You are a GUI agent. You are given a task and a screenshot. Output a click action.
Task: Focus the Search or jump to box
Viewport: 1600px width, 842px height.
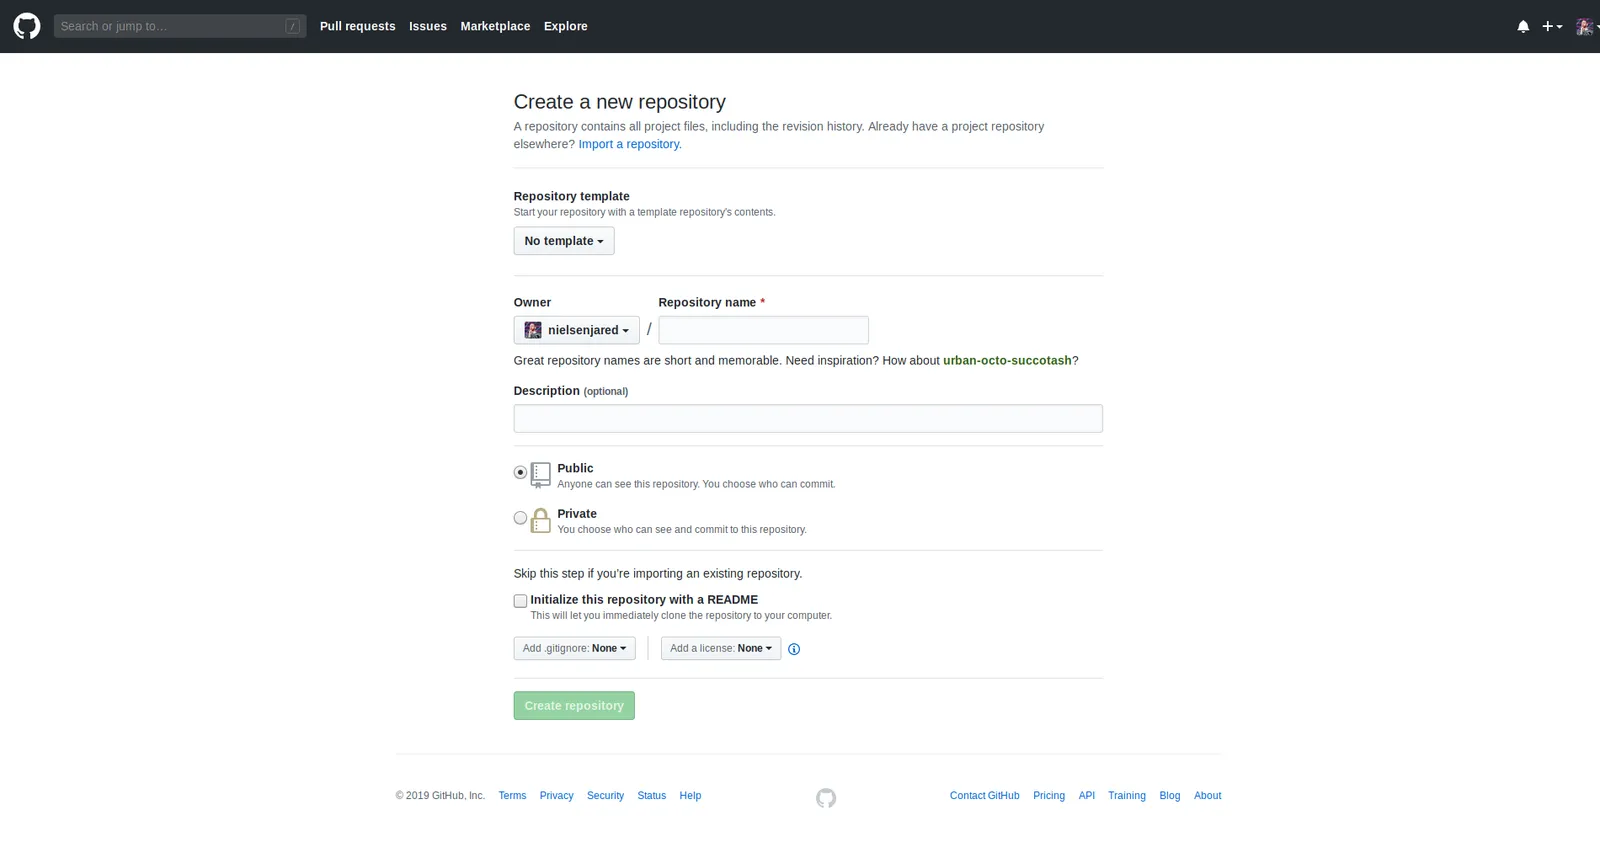[x=180, y=26]
